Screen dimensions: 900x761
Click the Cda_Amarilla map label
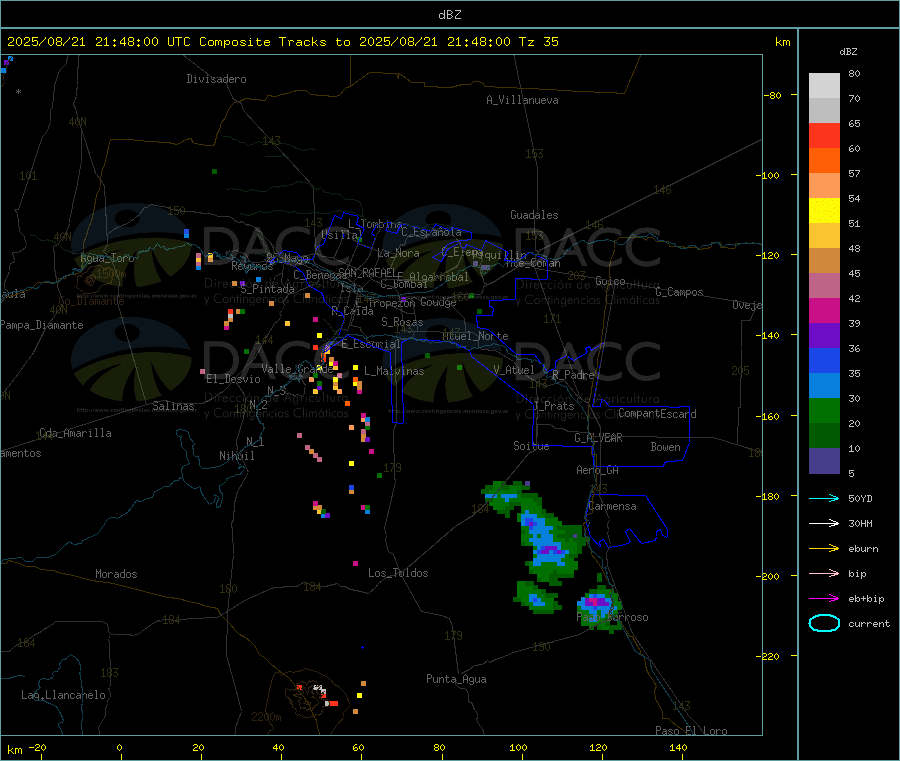tap(75, 433)
